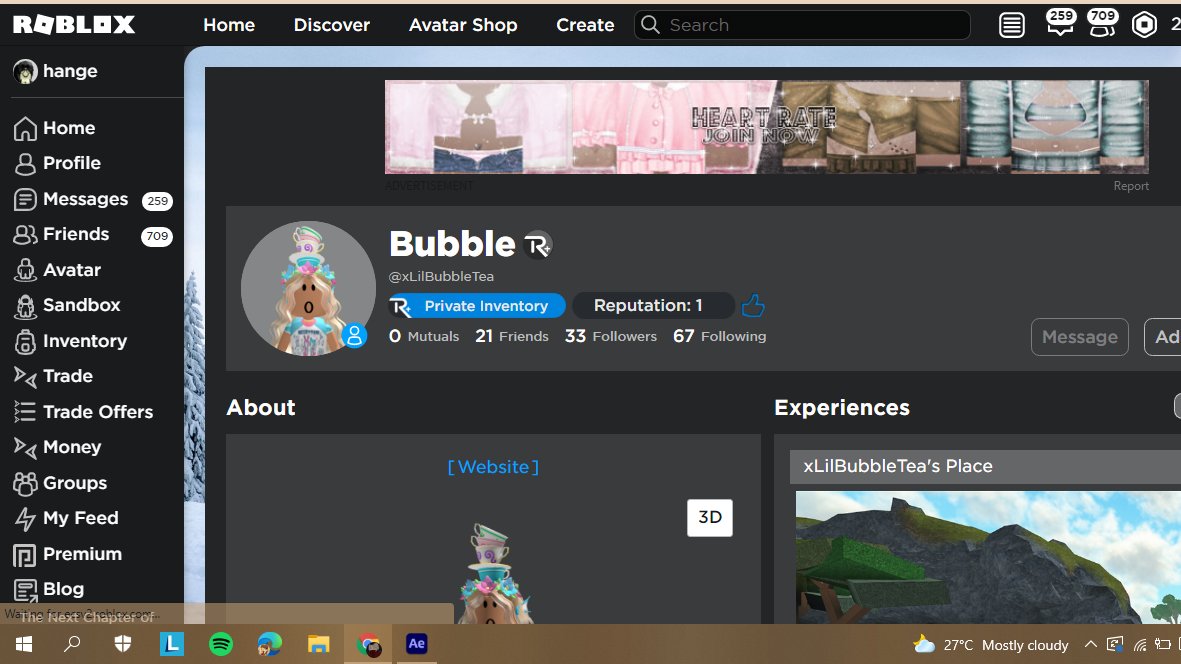Screen dimensions: 1181x664
Task: Toggle the 3D avatar view button
Action: pos(710,517)
